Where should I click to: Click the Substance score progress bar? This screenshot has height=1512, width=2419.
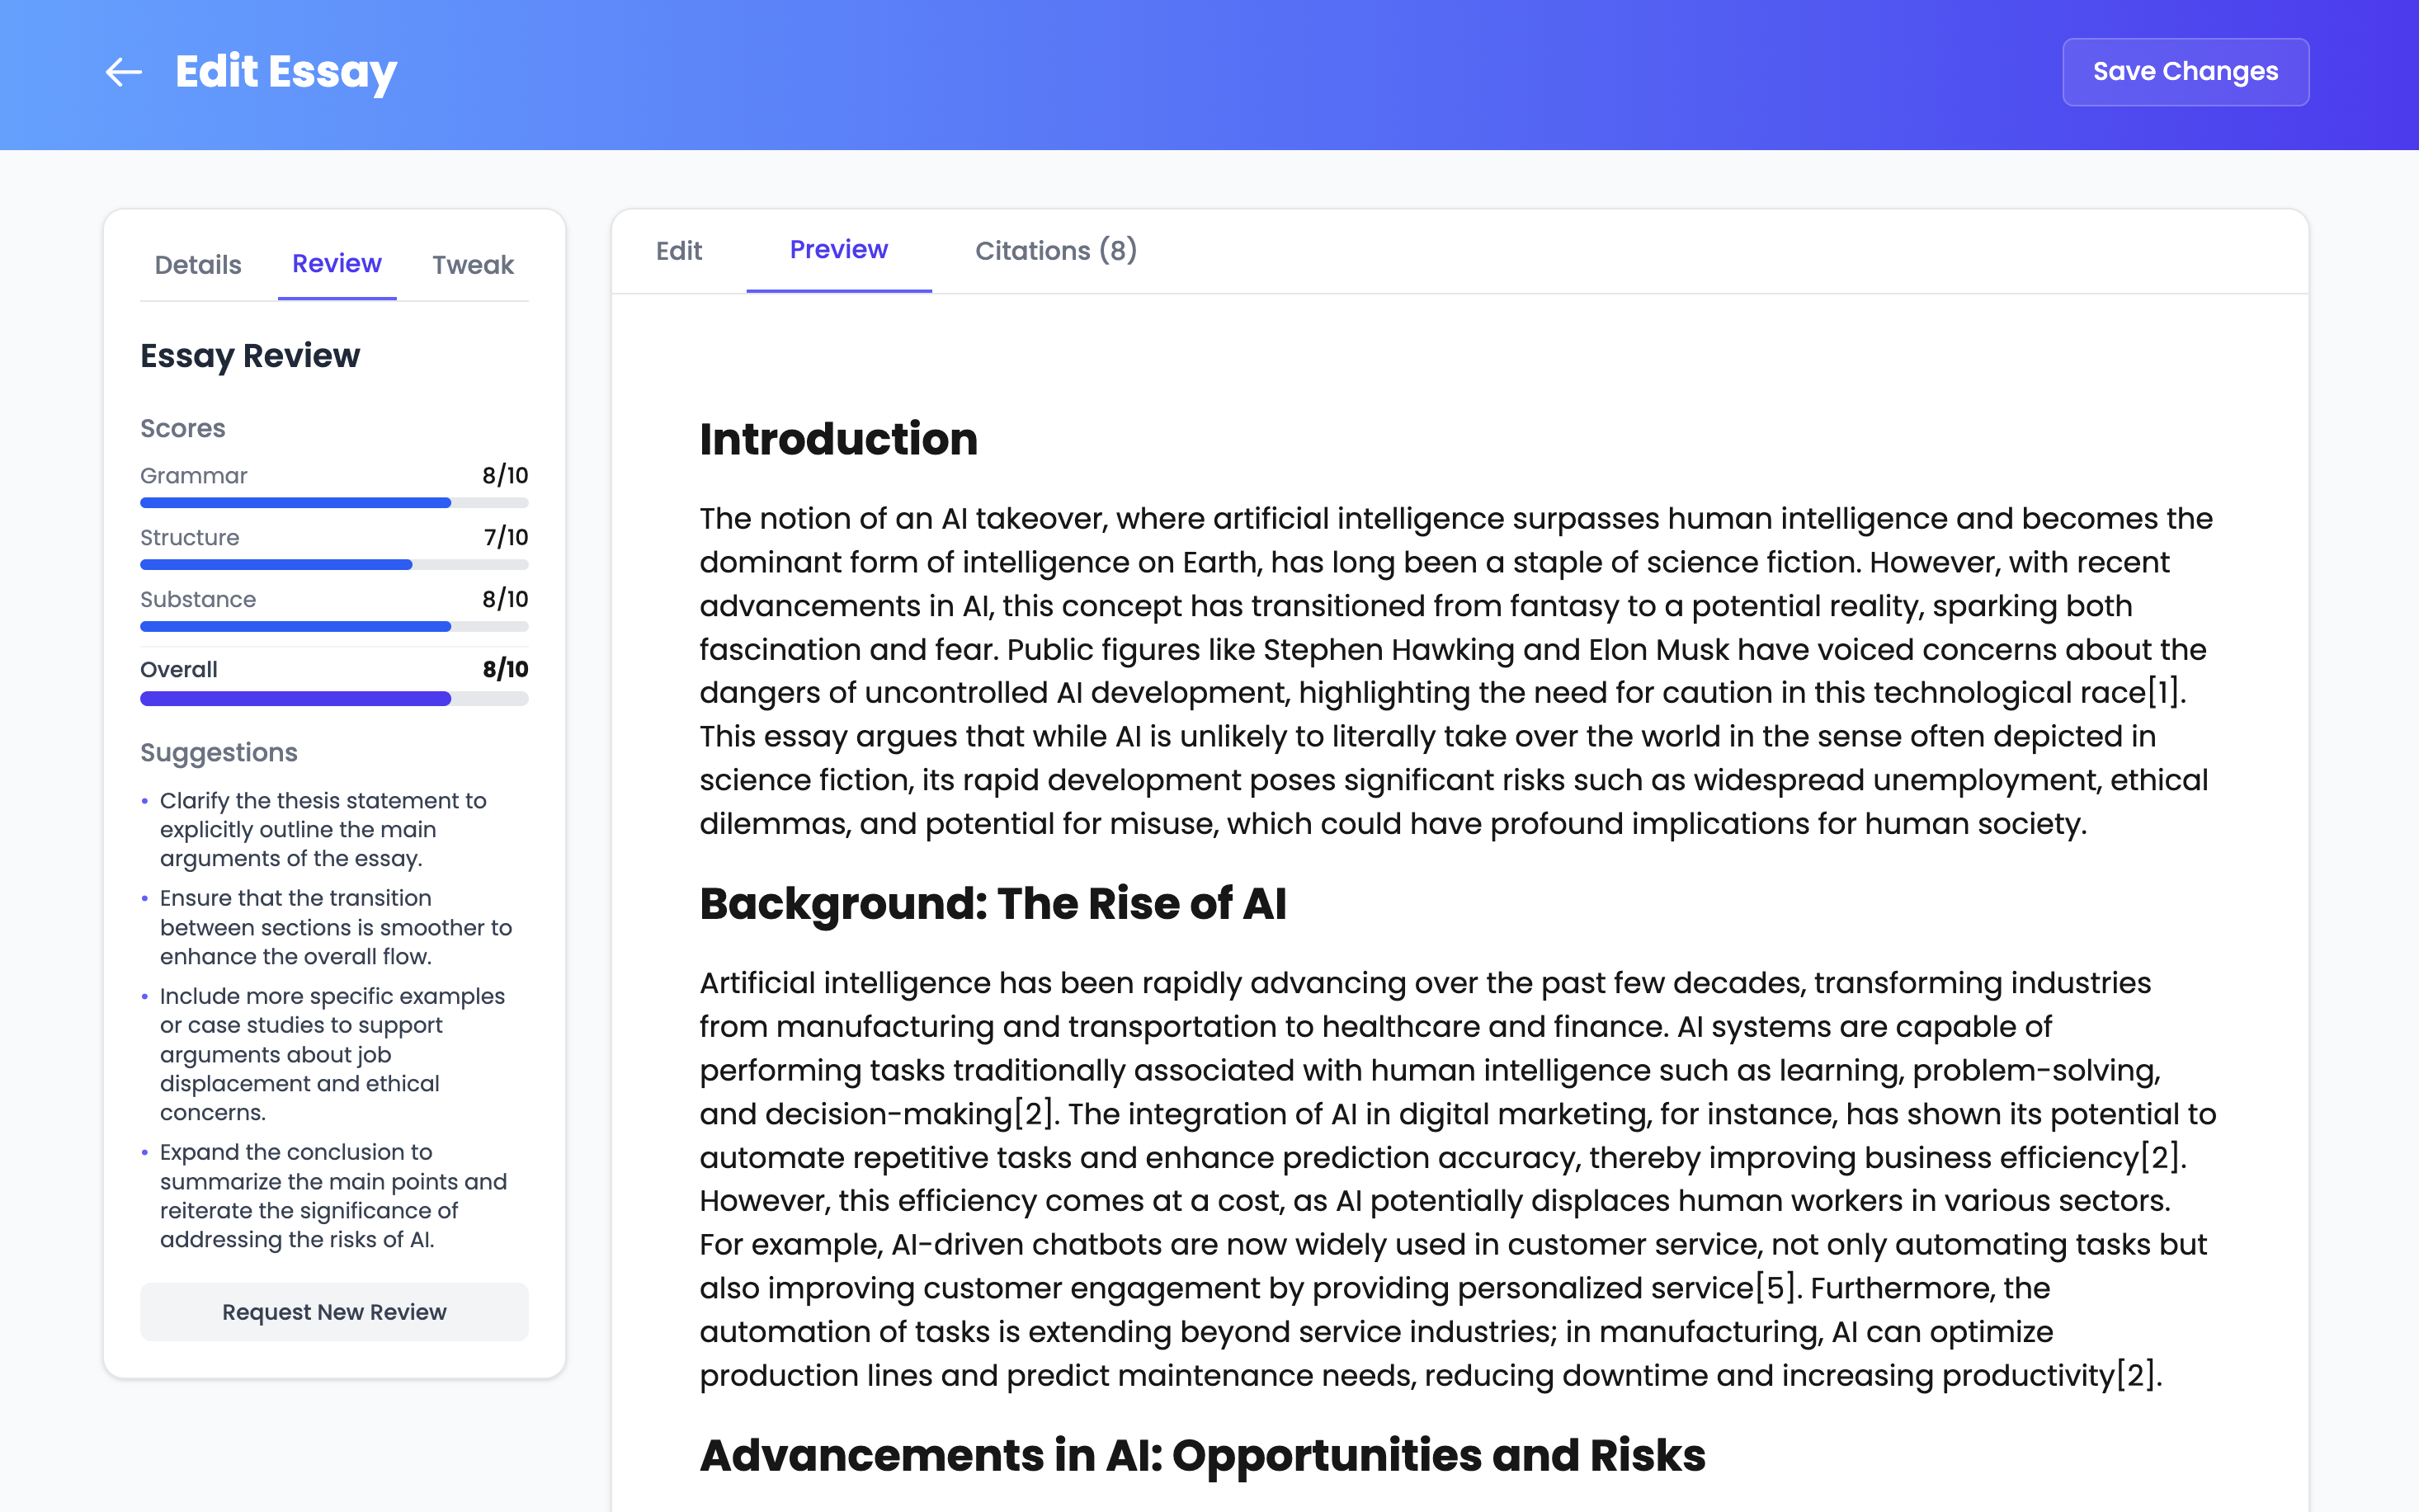coord(334,627)
